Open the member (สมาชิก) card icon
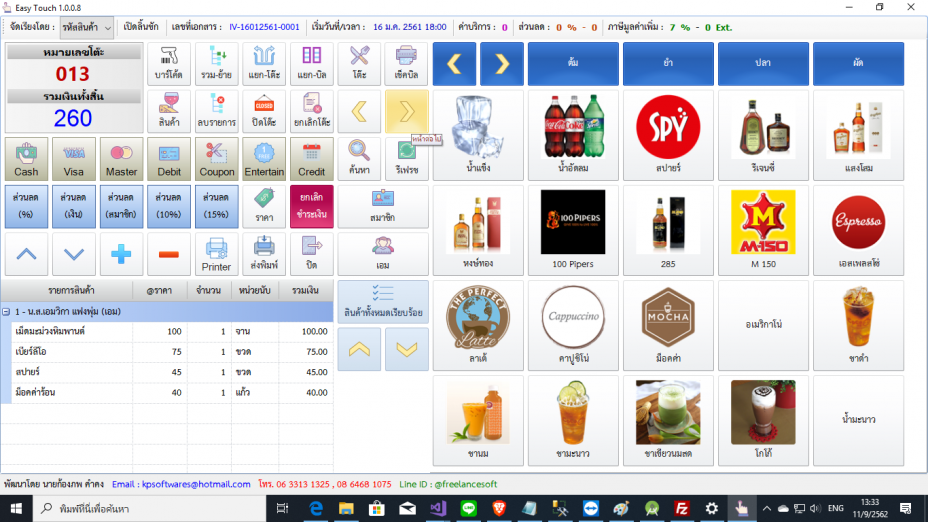This screenshot has height=522, width=928. [383, 207]
